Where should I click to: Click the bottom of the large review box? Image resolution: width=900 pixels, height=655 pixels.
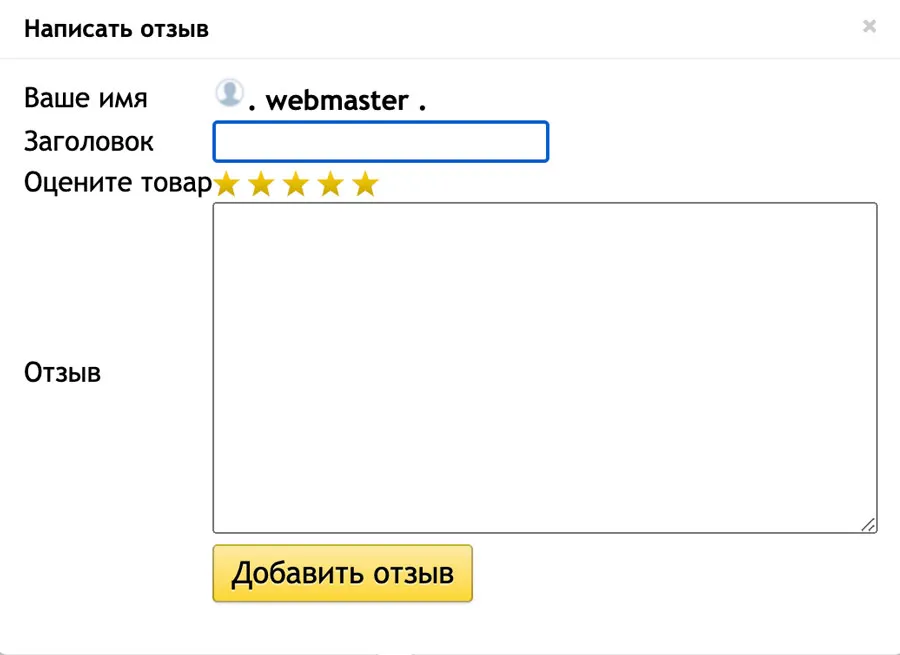545,515
